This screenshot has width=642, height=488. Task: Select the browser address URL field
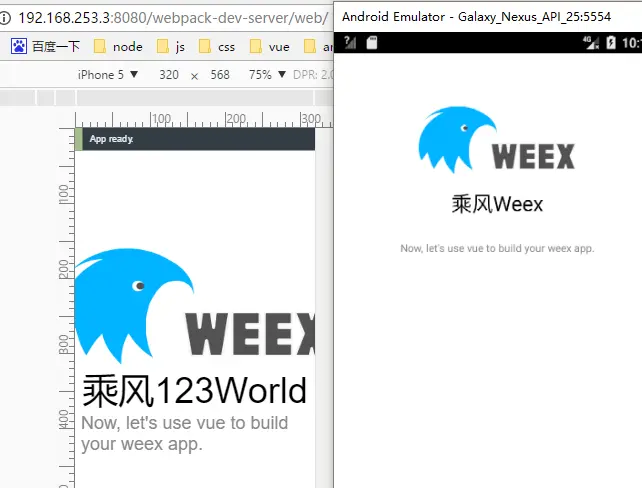[172, 18]
